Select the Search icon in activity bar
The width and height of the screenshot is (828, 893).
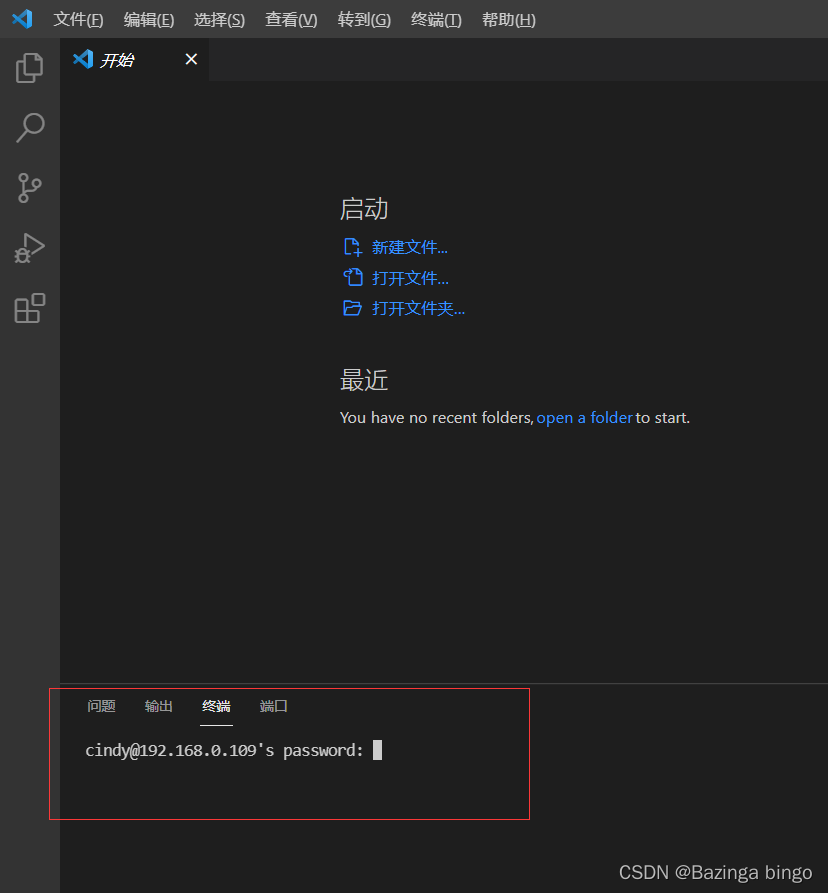[x=29, y=128]
